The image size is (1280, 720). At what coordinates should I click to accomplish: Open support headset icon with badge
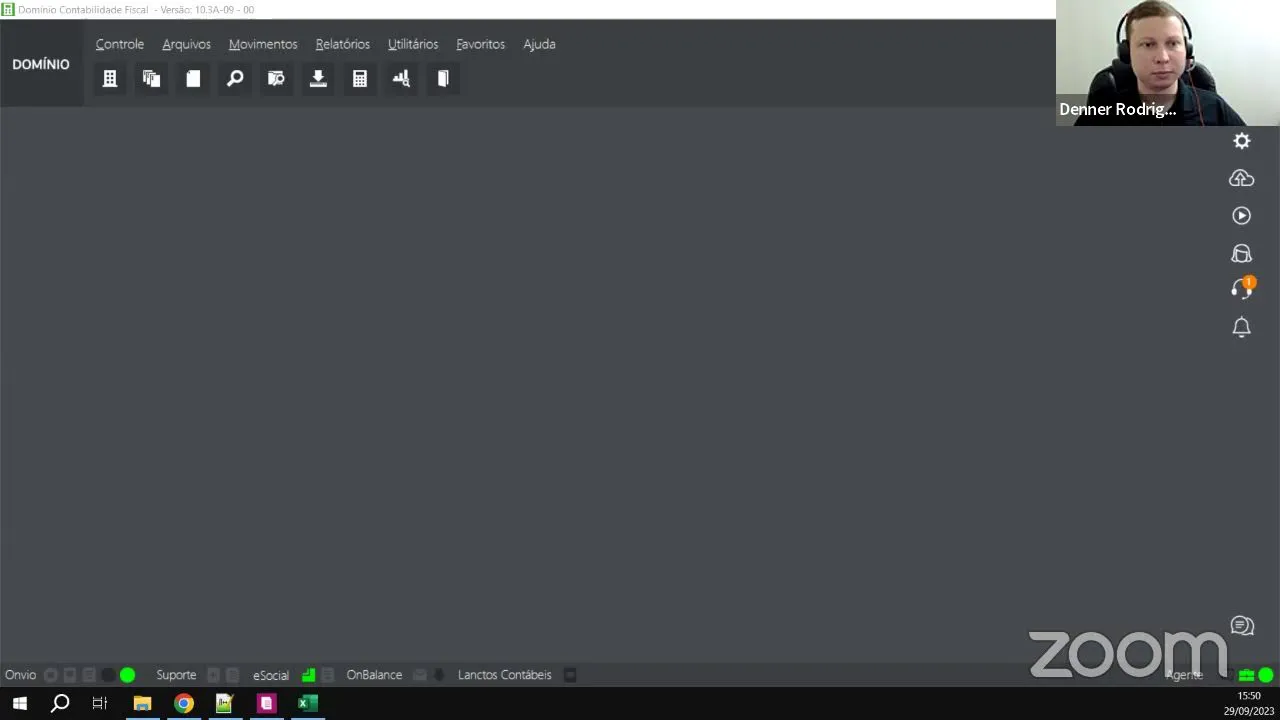(x=1241, y=289)
